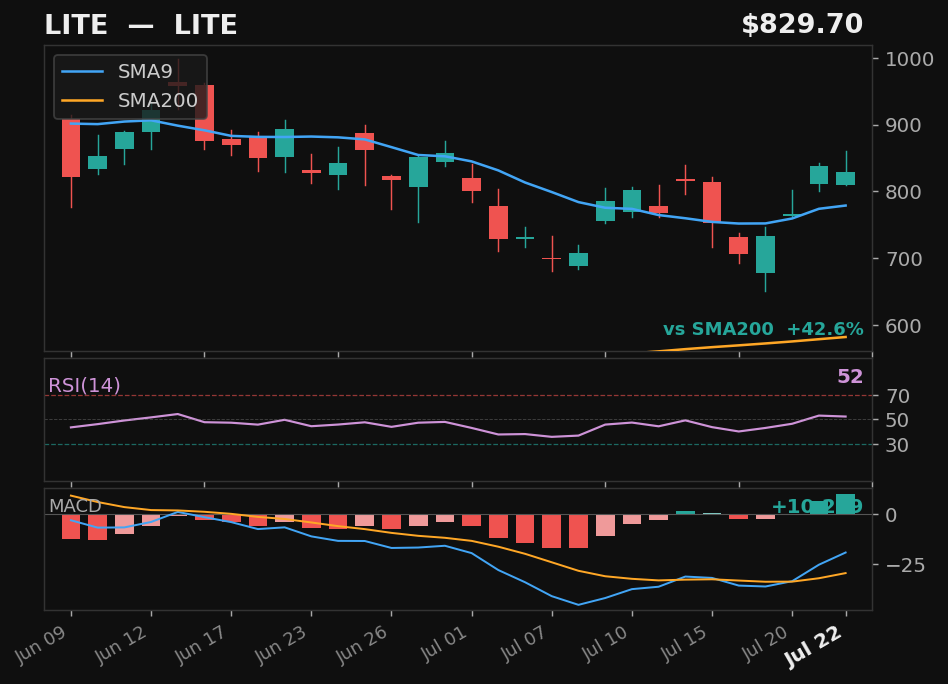Click the 600 price axis label
Viewport: 948px width, 684px height.
pyautogui.click(x=903, y=325)
